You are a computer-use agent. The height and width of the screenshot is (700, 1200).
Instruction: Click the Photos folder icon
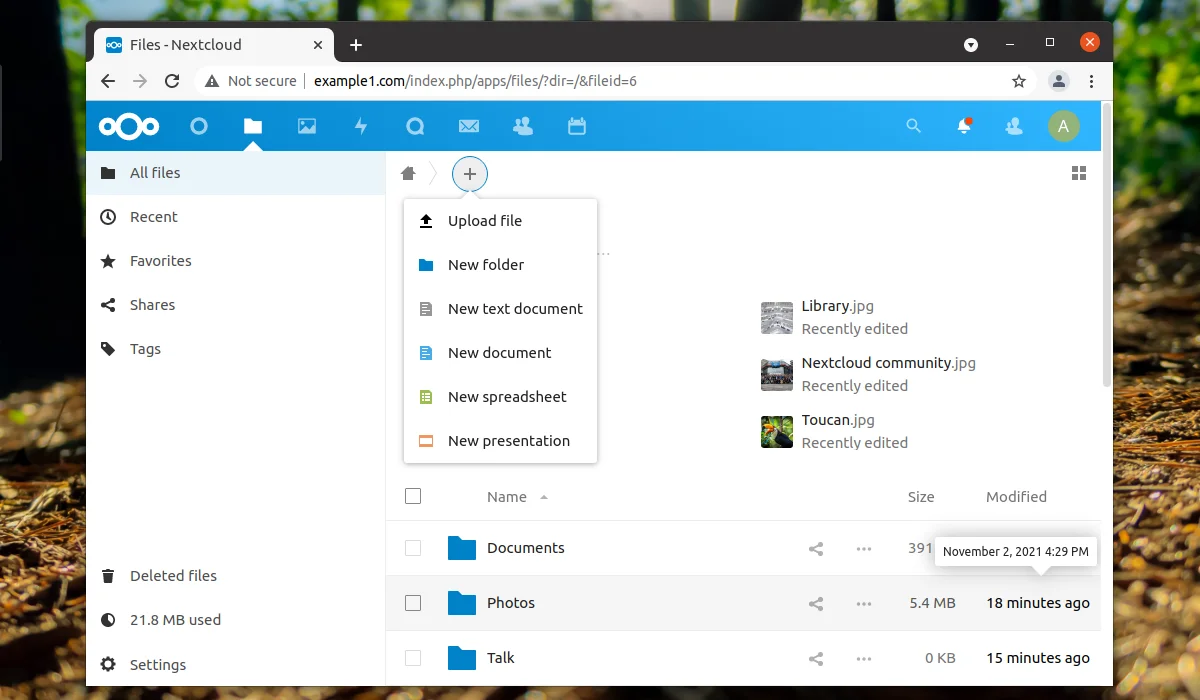click(x=462, y=603)
